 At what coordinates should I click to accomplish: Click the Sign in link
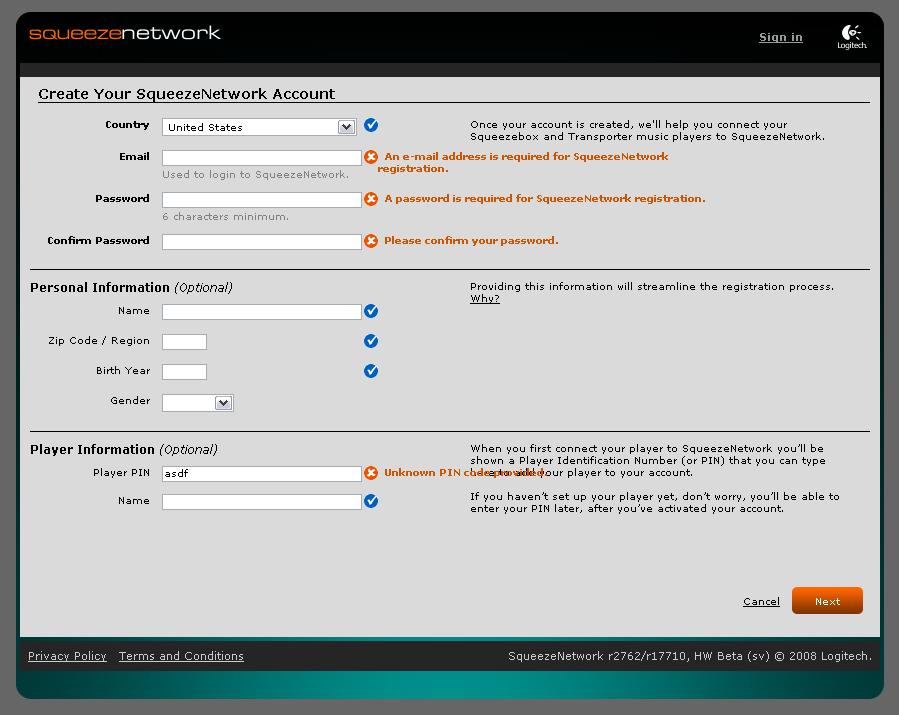(780, 37)
